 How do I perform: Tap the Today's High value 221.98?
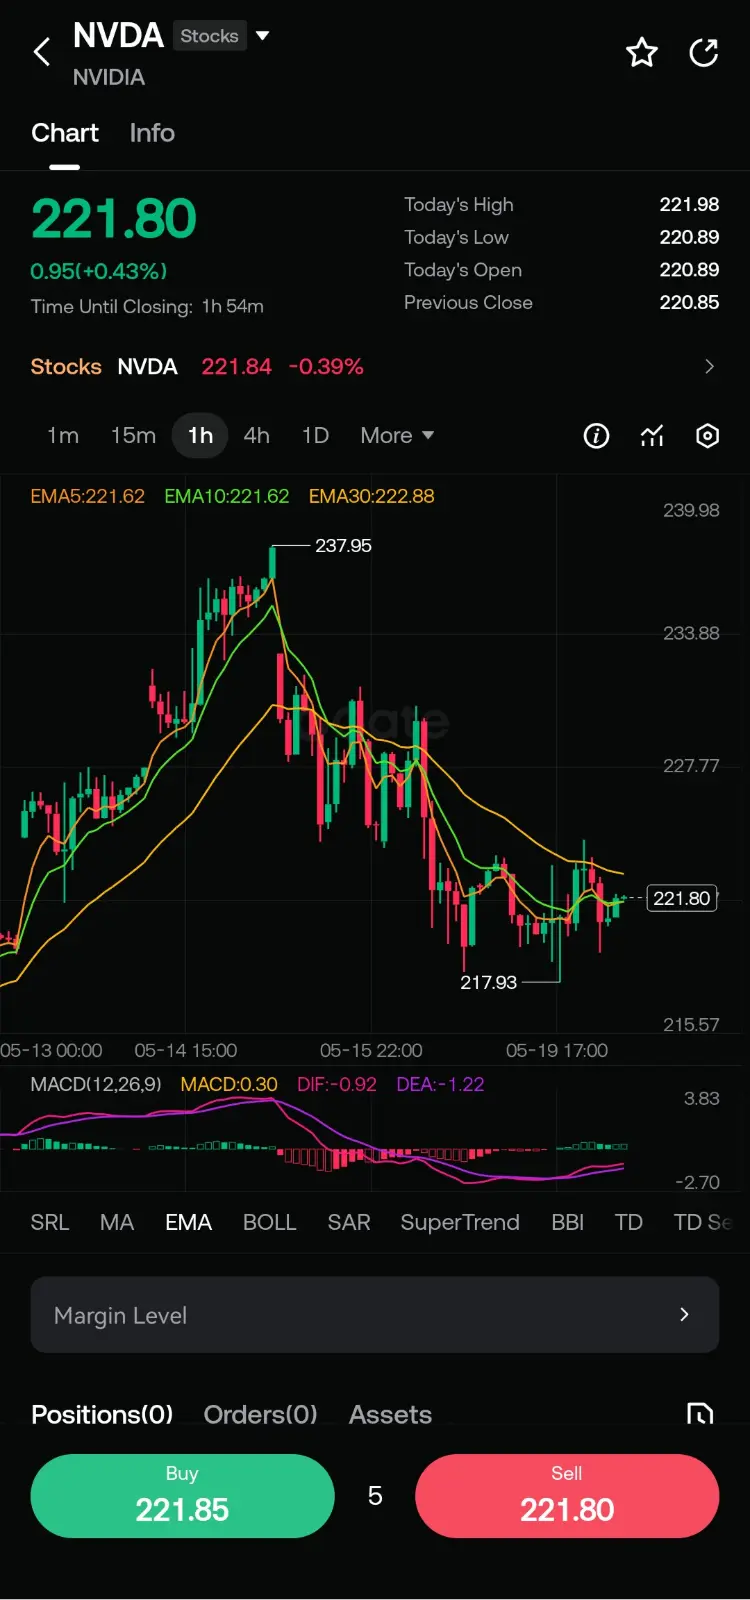(x=689, y=204)
